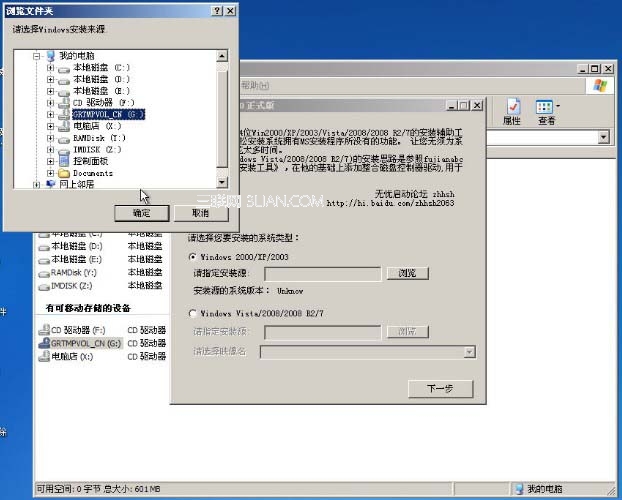Select 电脑店 (X:) in explorer list
The width and height of the screenshot is (622, 500).
tap(66, 356)
